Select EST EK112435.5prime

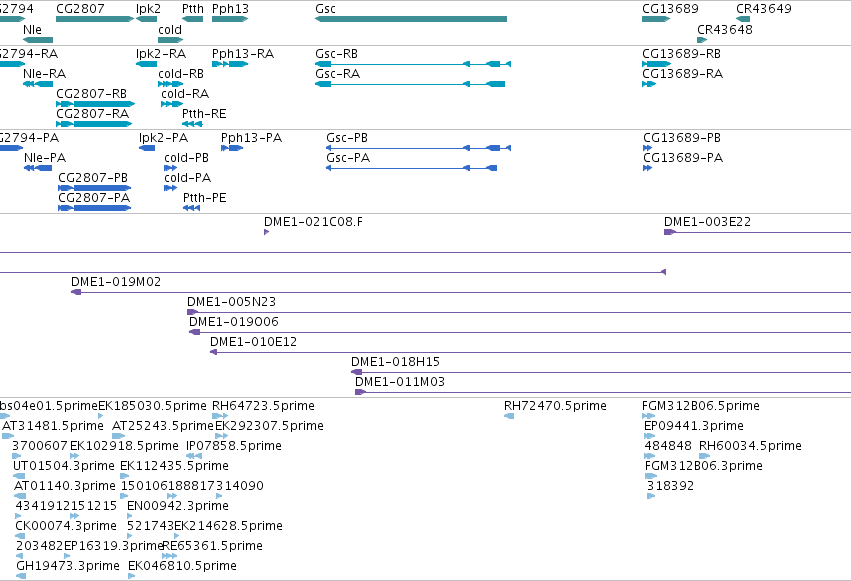pyautogui.click(x=174, y=467)
